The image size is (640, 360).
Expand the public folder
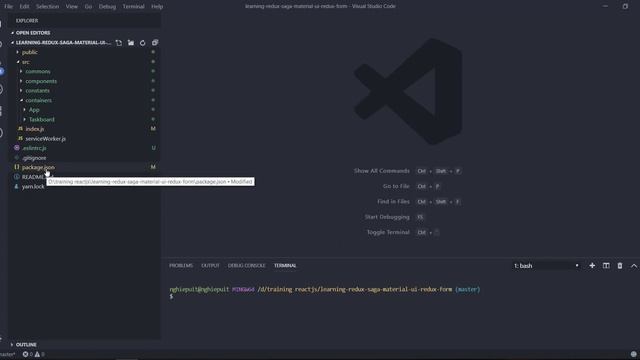pos(30,52)
